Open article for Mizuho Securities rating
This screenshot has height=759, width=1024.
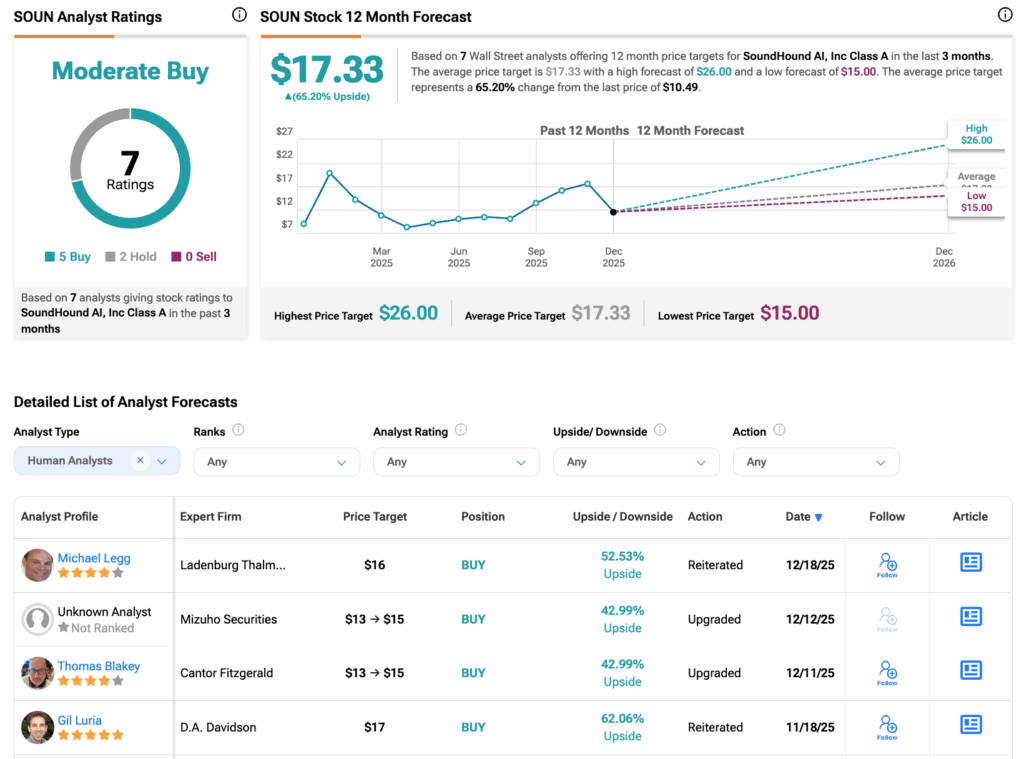pos(970,617)
